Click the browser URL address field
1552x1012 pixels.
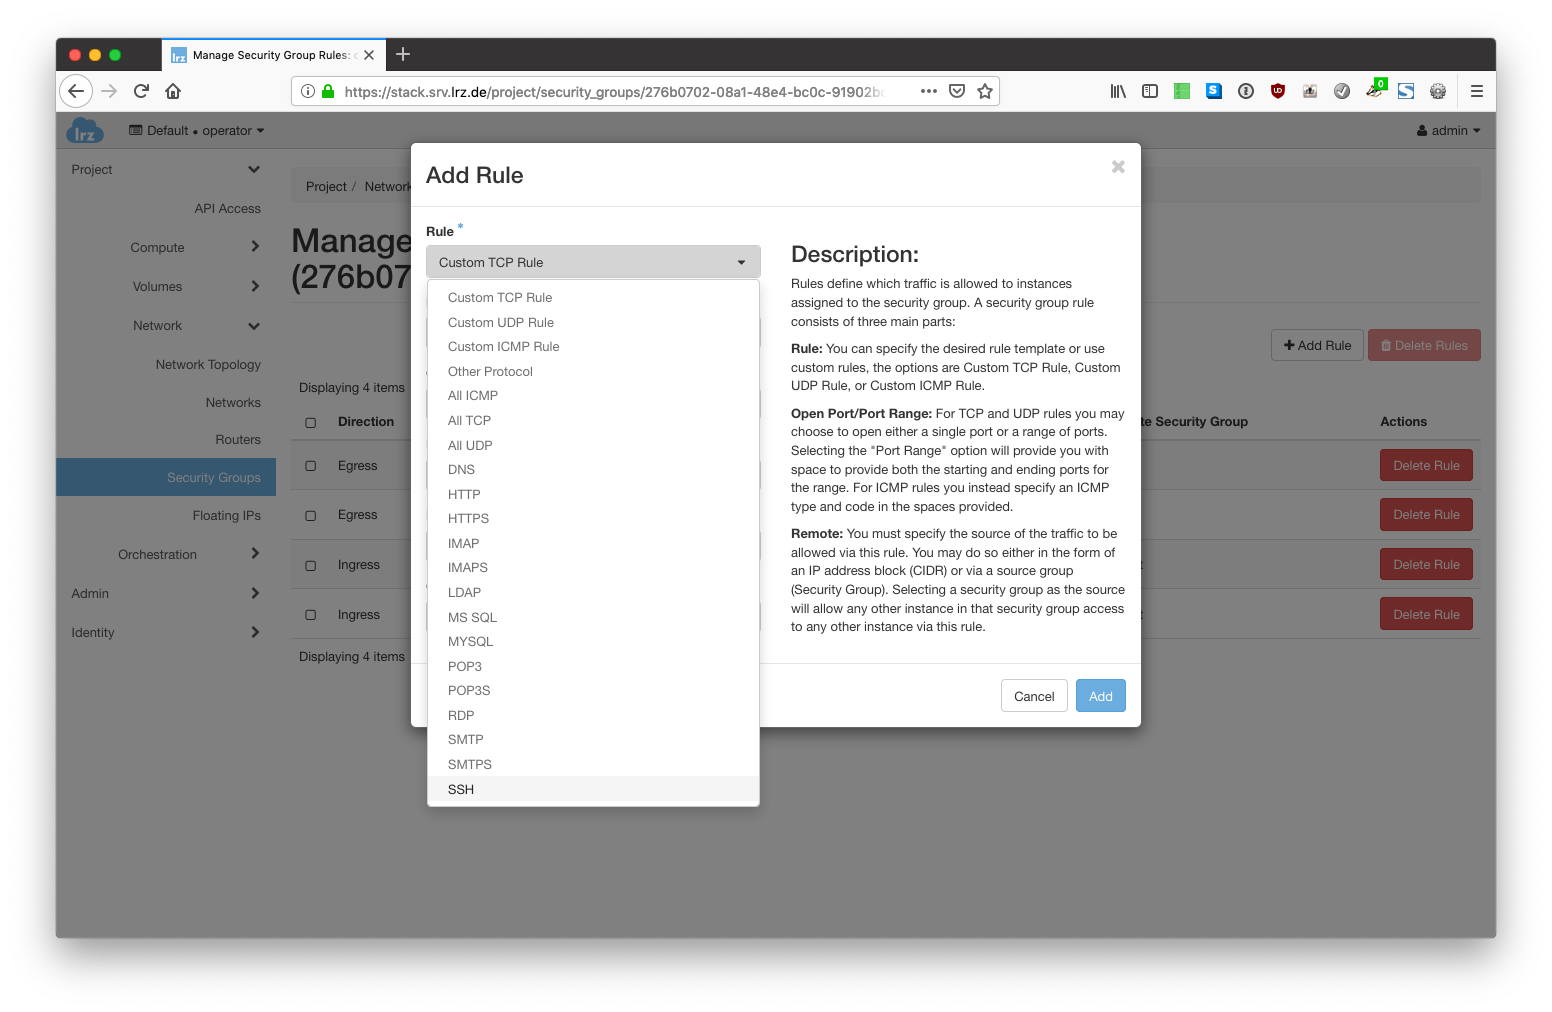pyautogui.click(x=610, y=92)
